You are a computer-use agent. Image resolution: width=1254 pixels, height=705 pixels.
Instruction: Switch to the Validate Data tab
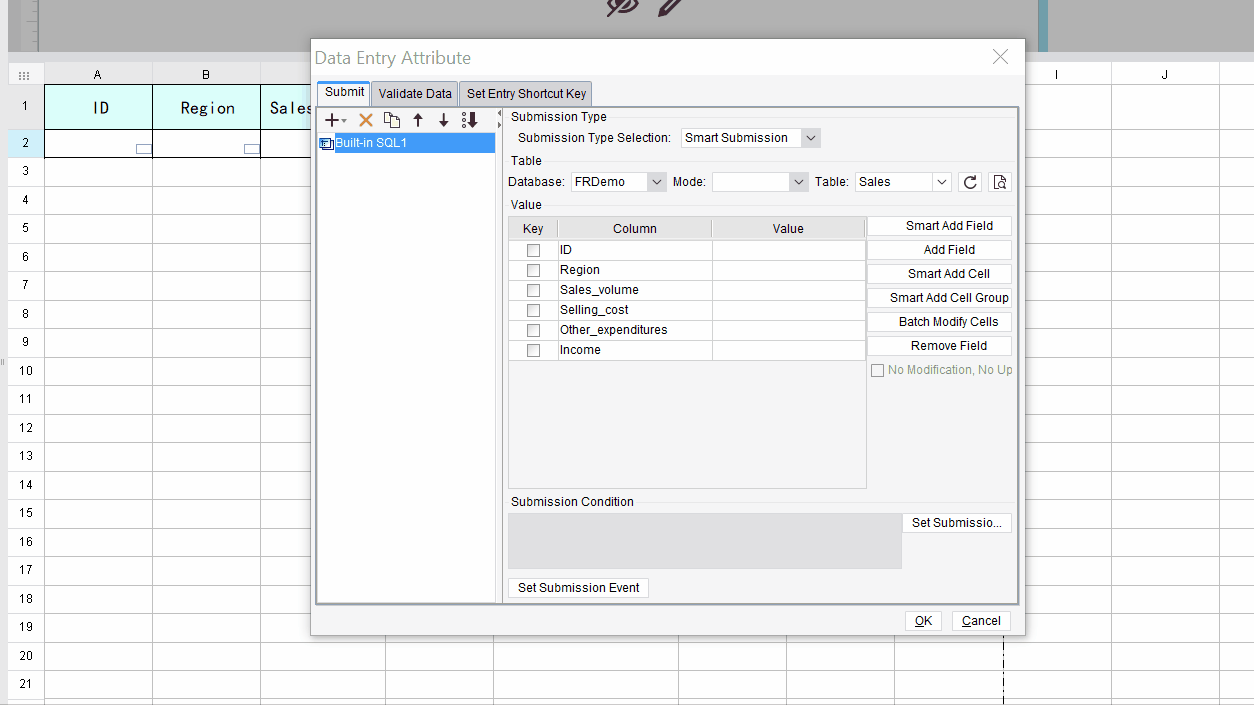(x=415, y=94)
